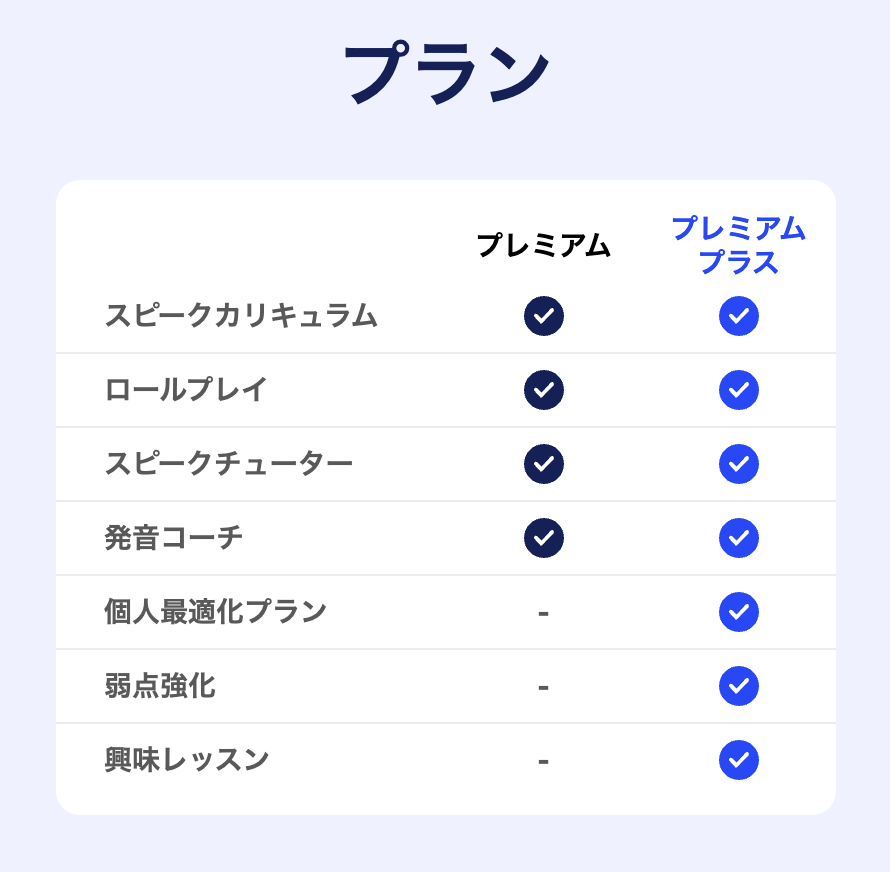This screenshot has width=890, height=872.
Task: Click Premium checkmark for スピークカリキュラム
Action: pyautogui.click(x=544, y=316)
